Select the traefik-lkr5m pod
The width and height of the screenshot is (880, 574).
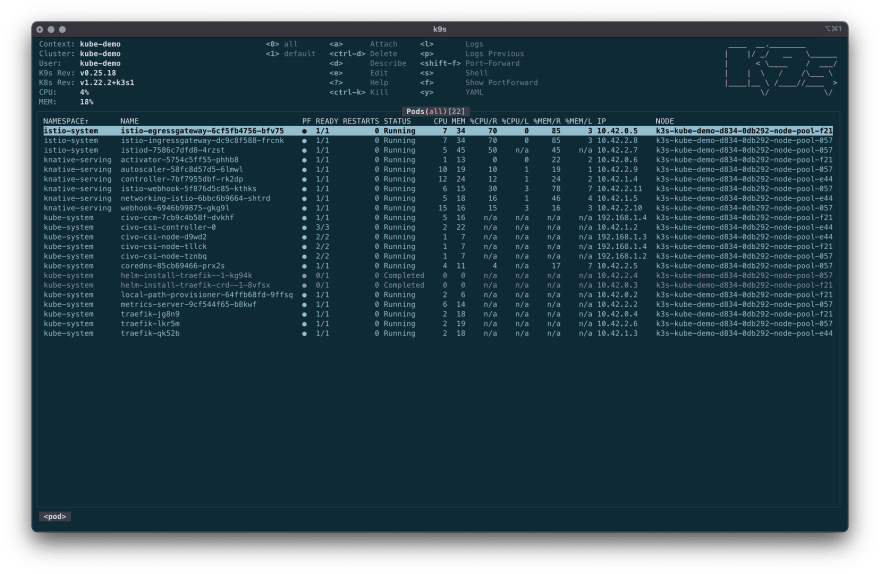click(438, 324)
